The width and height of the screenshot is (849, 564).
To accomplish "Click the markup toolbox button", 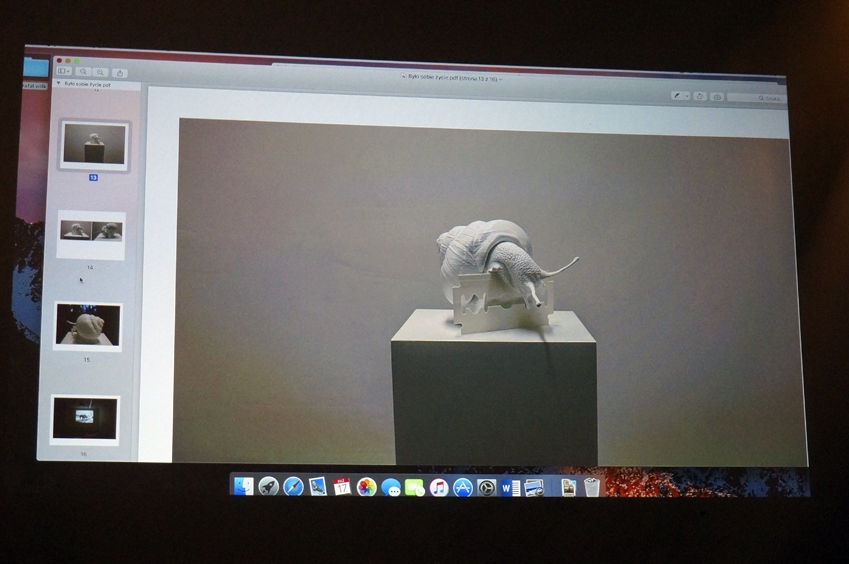I will point(717,97).
